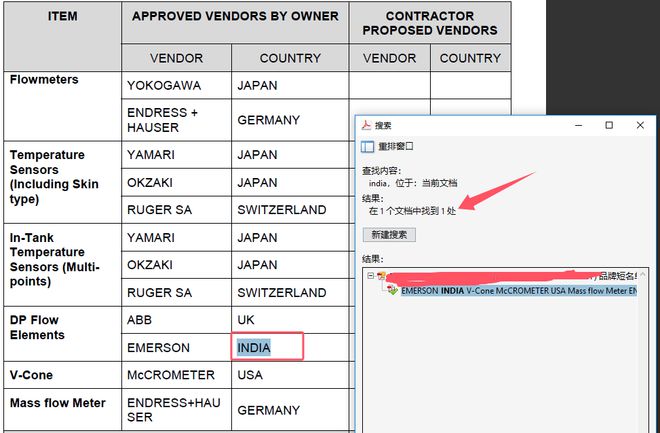Screen dimensions: 660x433
Task: Click the USA country cell
Action: [x=290, y=375]
